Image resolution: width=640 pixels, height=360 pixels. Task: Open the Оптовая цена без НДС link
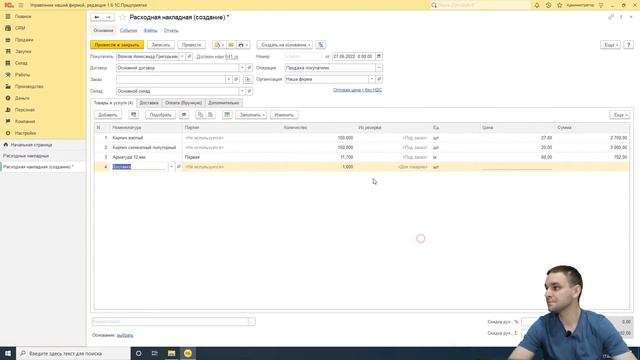(358, 90)
